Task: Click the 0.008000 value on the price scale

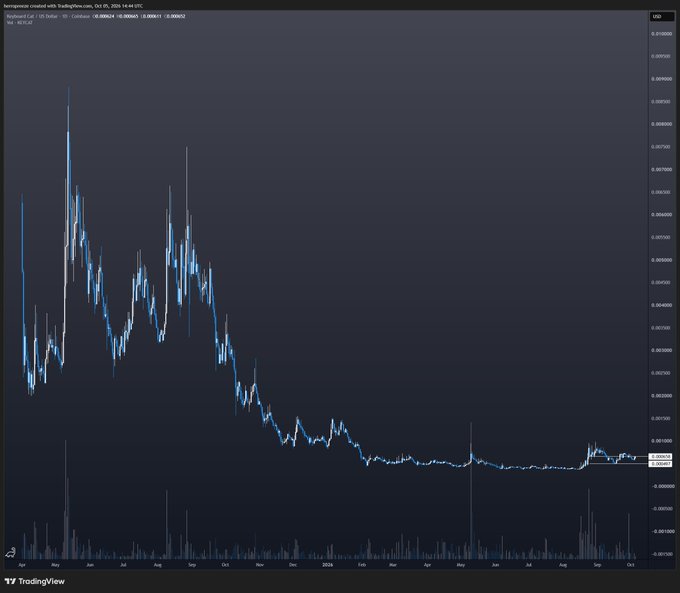Action: [661, 124]
